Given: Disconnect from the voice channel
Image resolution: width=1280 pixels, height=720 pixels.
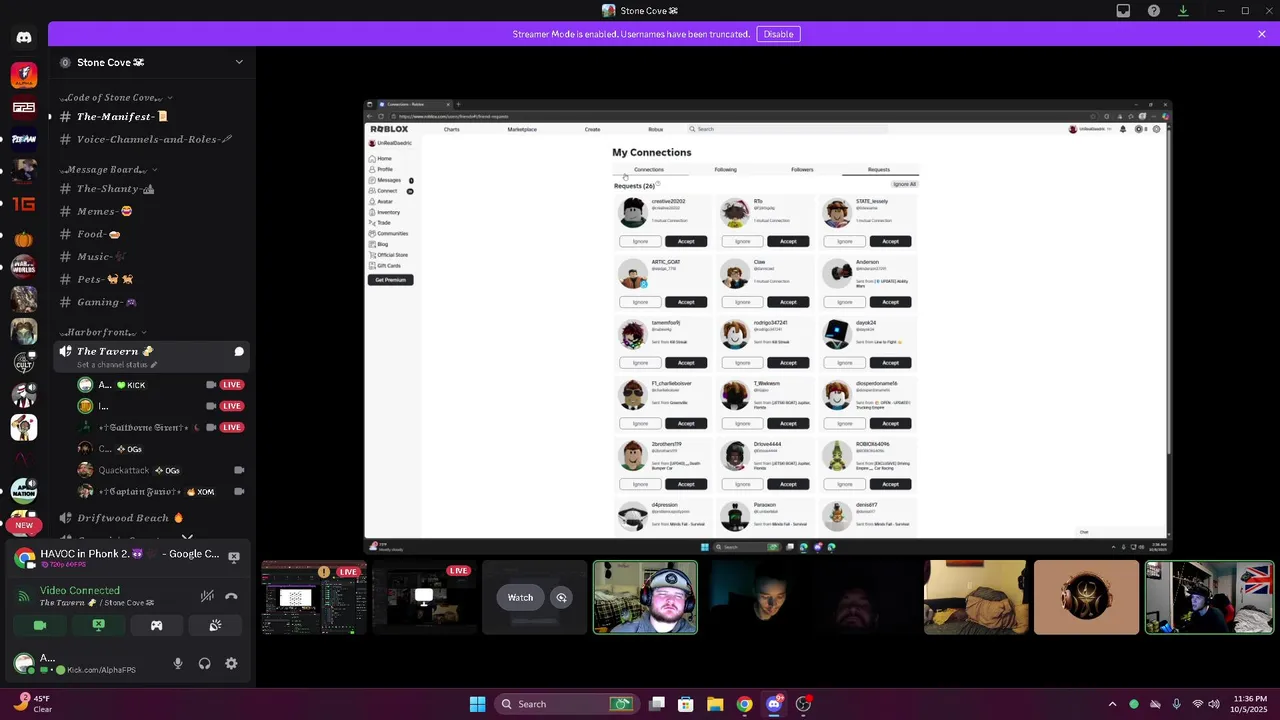Looking at the screenshot, I should tap(231, 596).
